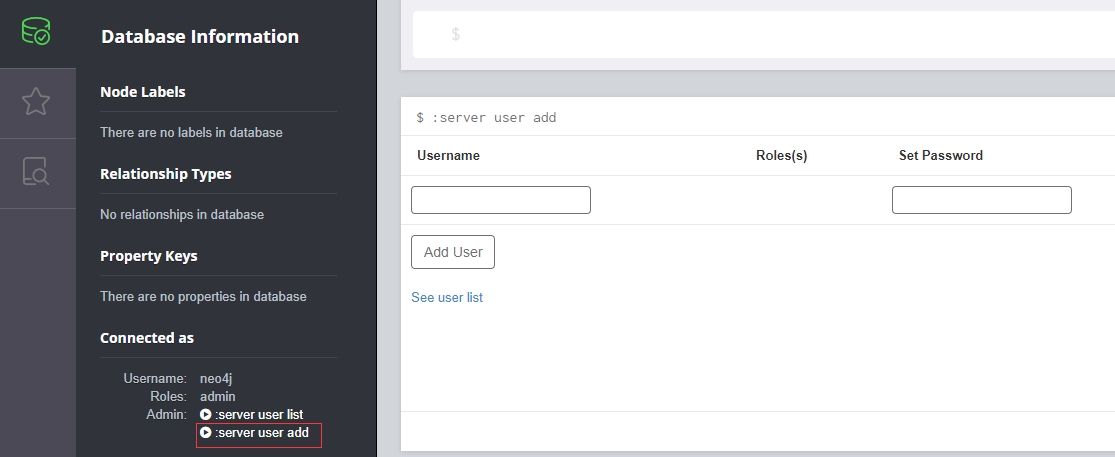Image resolution: width=1115 pixels, height=457 pixels.
Task: Click the Roles(s) column header
Action: [x=781, y=155]
